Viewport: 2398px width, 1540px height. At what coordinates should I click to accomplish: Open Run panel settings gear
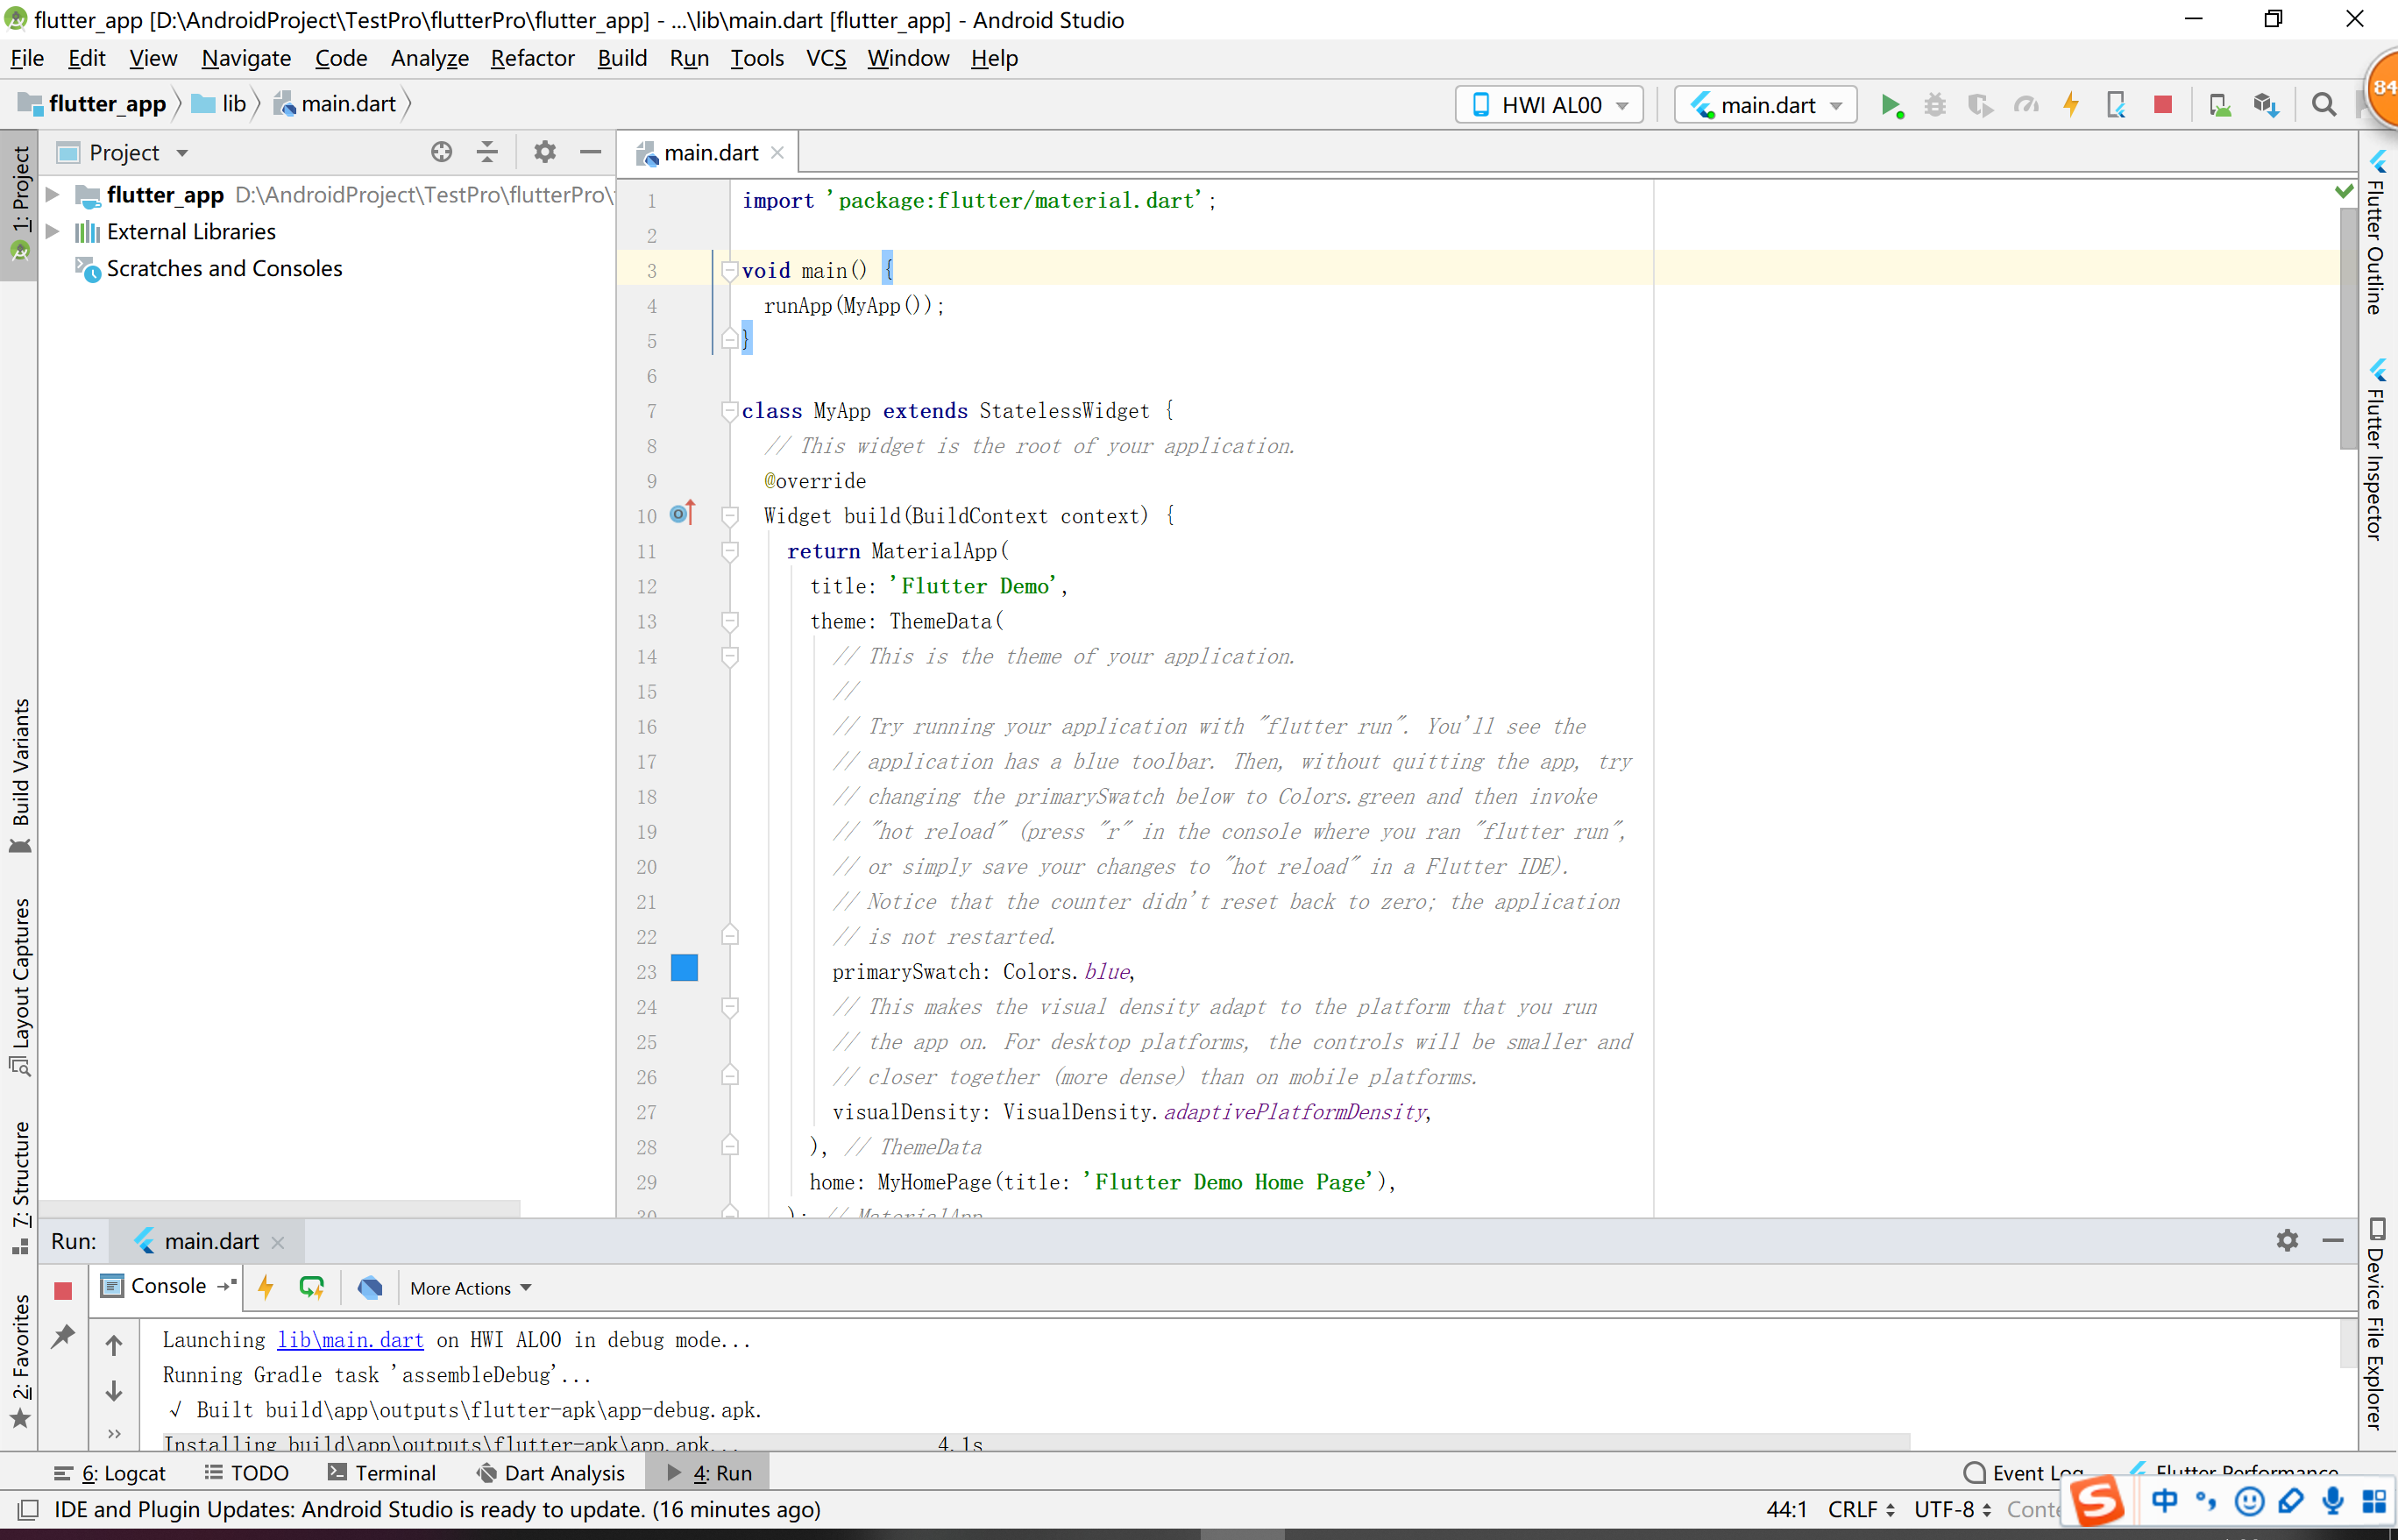pos(2287,1241)
